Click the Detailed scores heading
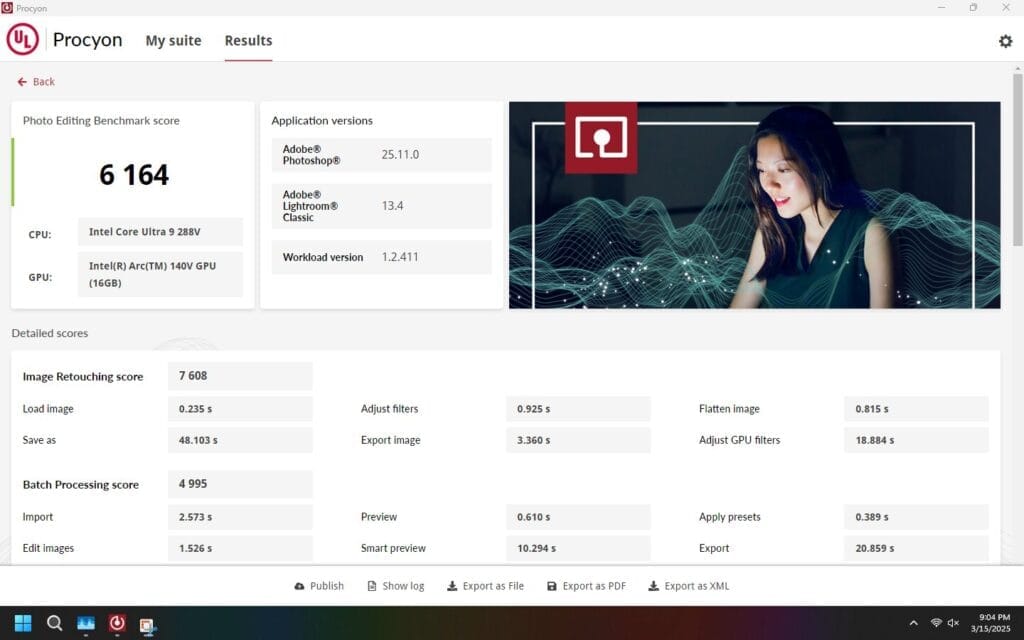The width and height of the screenshot is (1024, 640). point(50,333)
